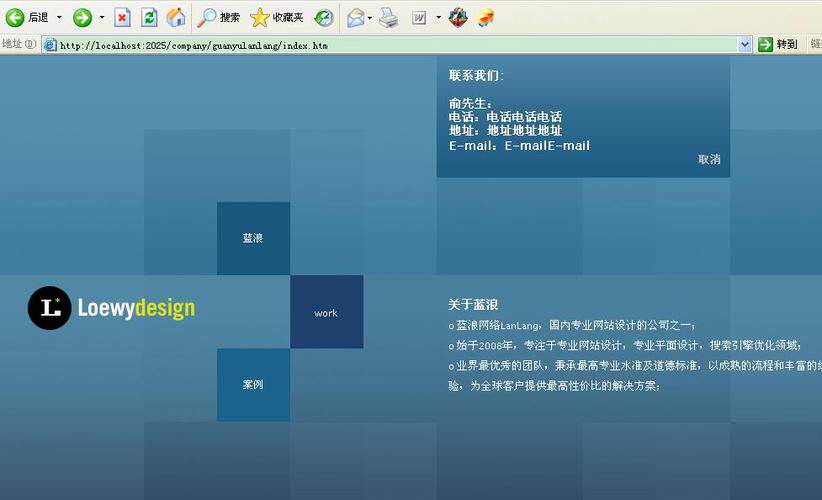Click the address bar URL field
The image size is (822, 500).
(398, 45)
